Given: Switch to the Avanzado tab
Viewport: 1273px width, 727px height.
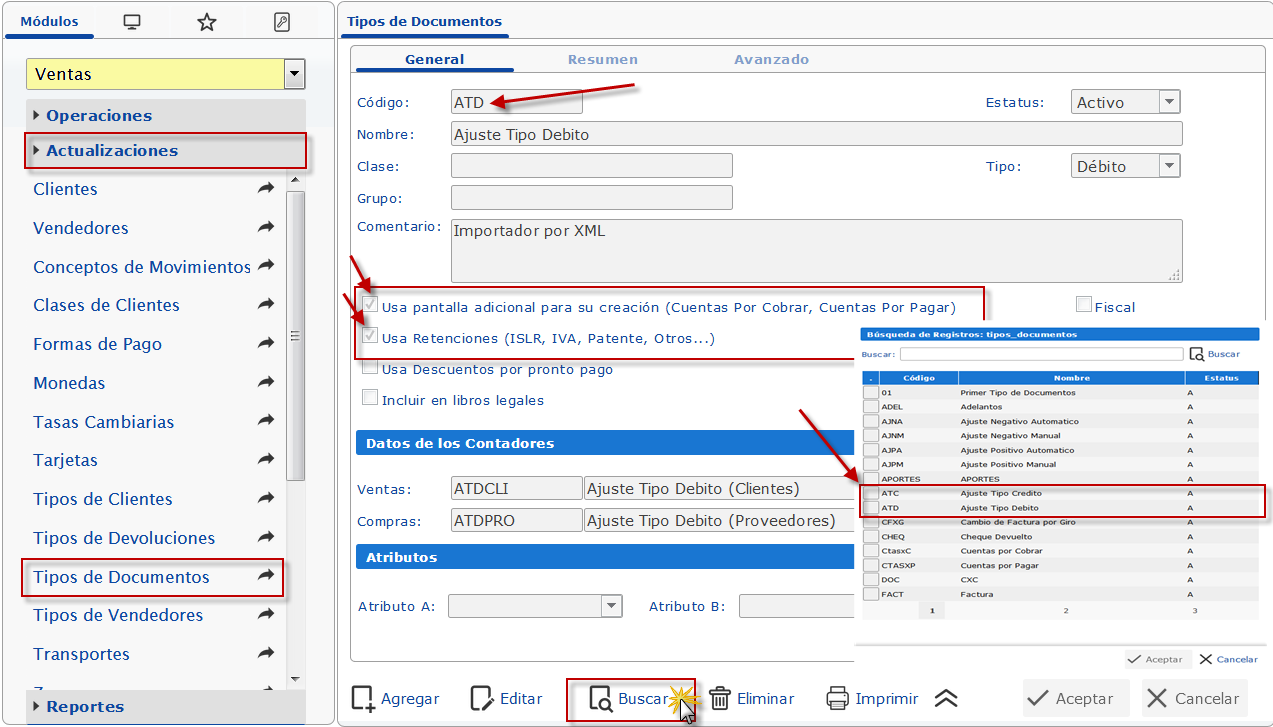Looking at the screenshot, I should (771, 59).
